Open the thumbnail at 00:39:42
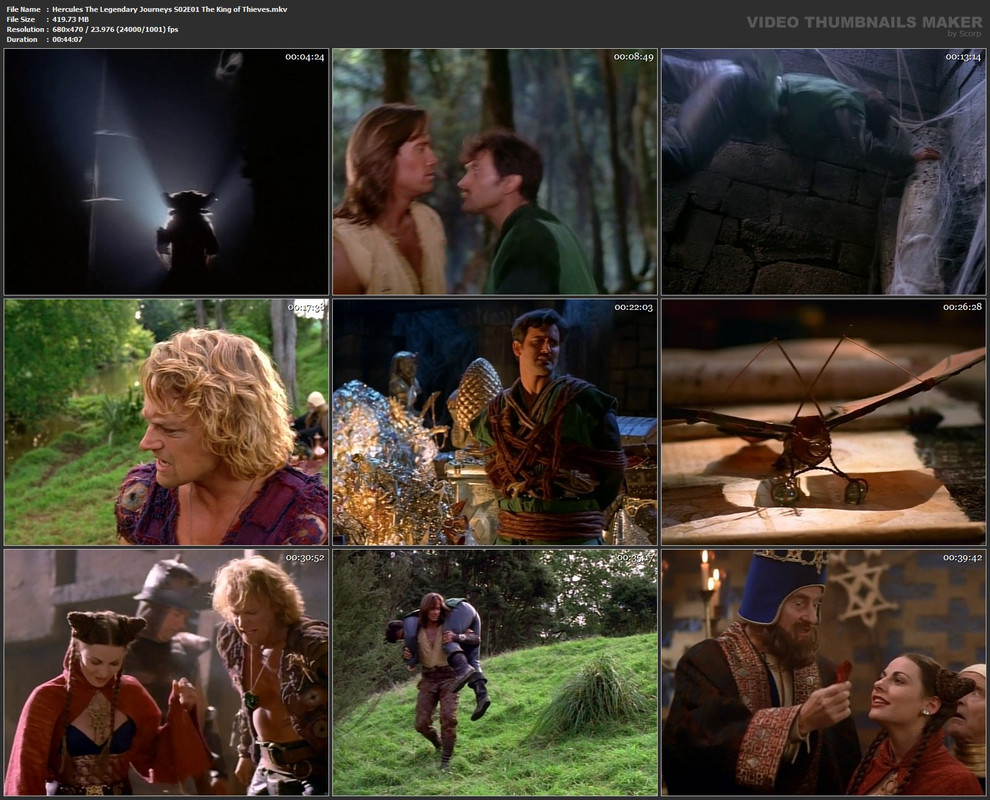990x800 pixels. (x=823, y=672)
